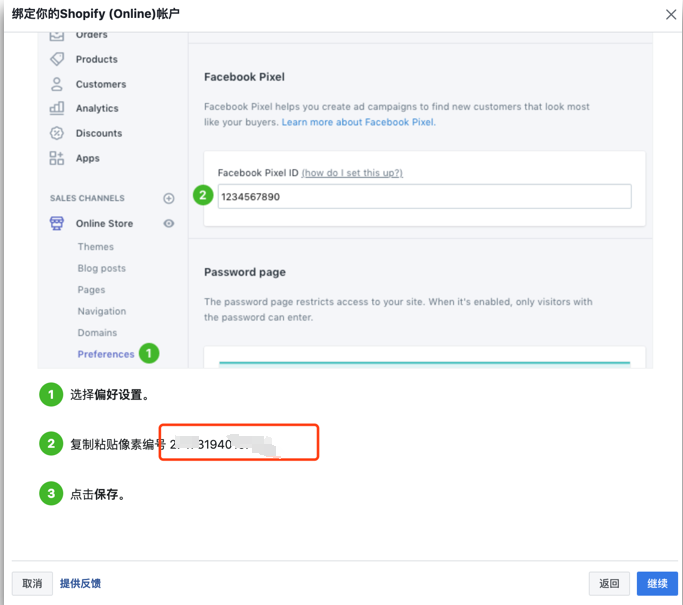Click the Facebook Pixel section heading
The image size is (683, 605).
[244, 77]
